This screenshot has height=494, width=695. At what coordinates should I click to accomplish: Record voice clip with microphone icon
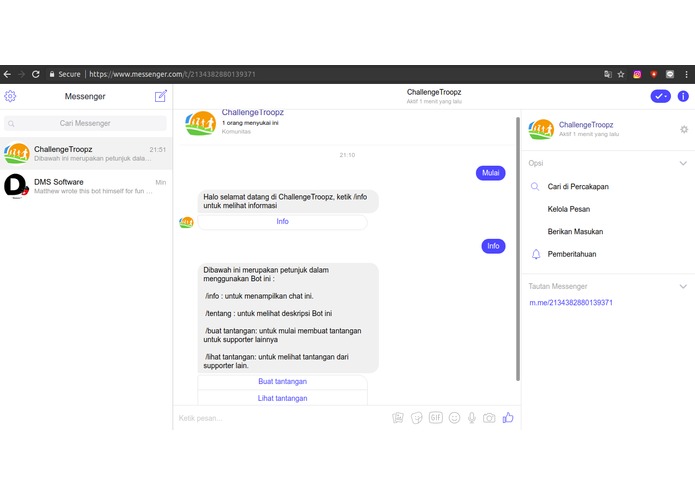(472, 418)
